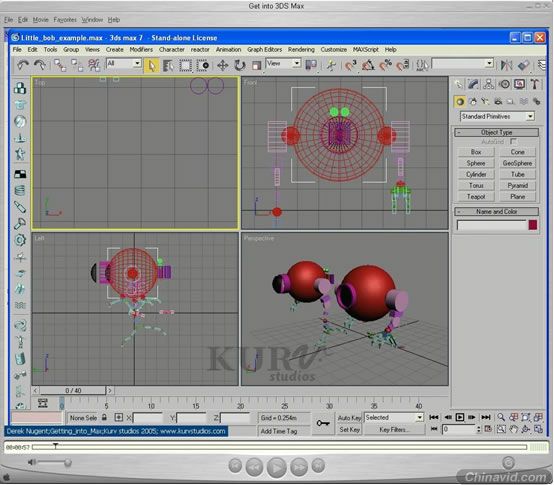Open the Named Selection Sets editor icon
The width and height of the screenshot is (554, 485).
coord(422,65)
